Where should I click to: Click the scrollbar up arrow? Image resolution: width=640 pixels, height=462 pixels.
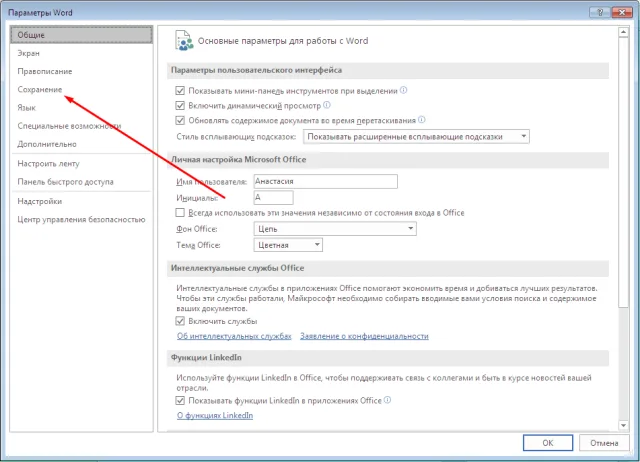(x=623, y=32)
